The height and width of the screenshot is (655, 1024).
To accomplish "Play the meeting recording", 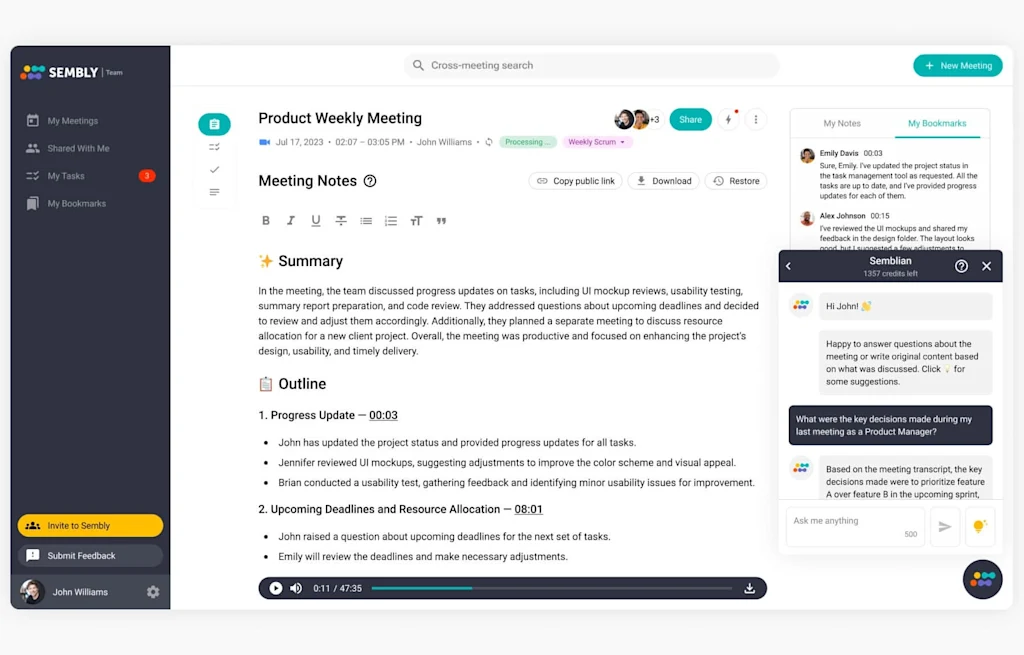I will (276, 588).
